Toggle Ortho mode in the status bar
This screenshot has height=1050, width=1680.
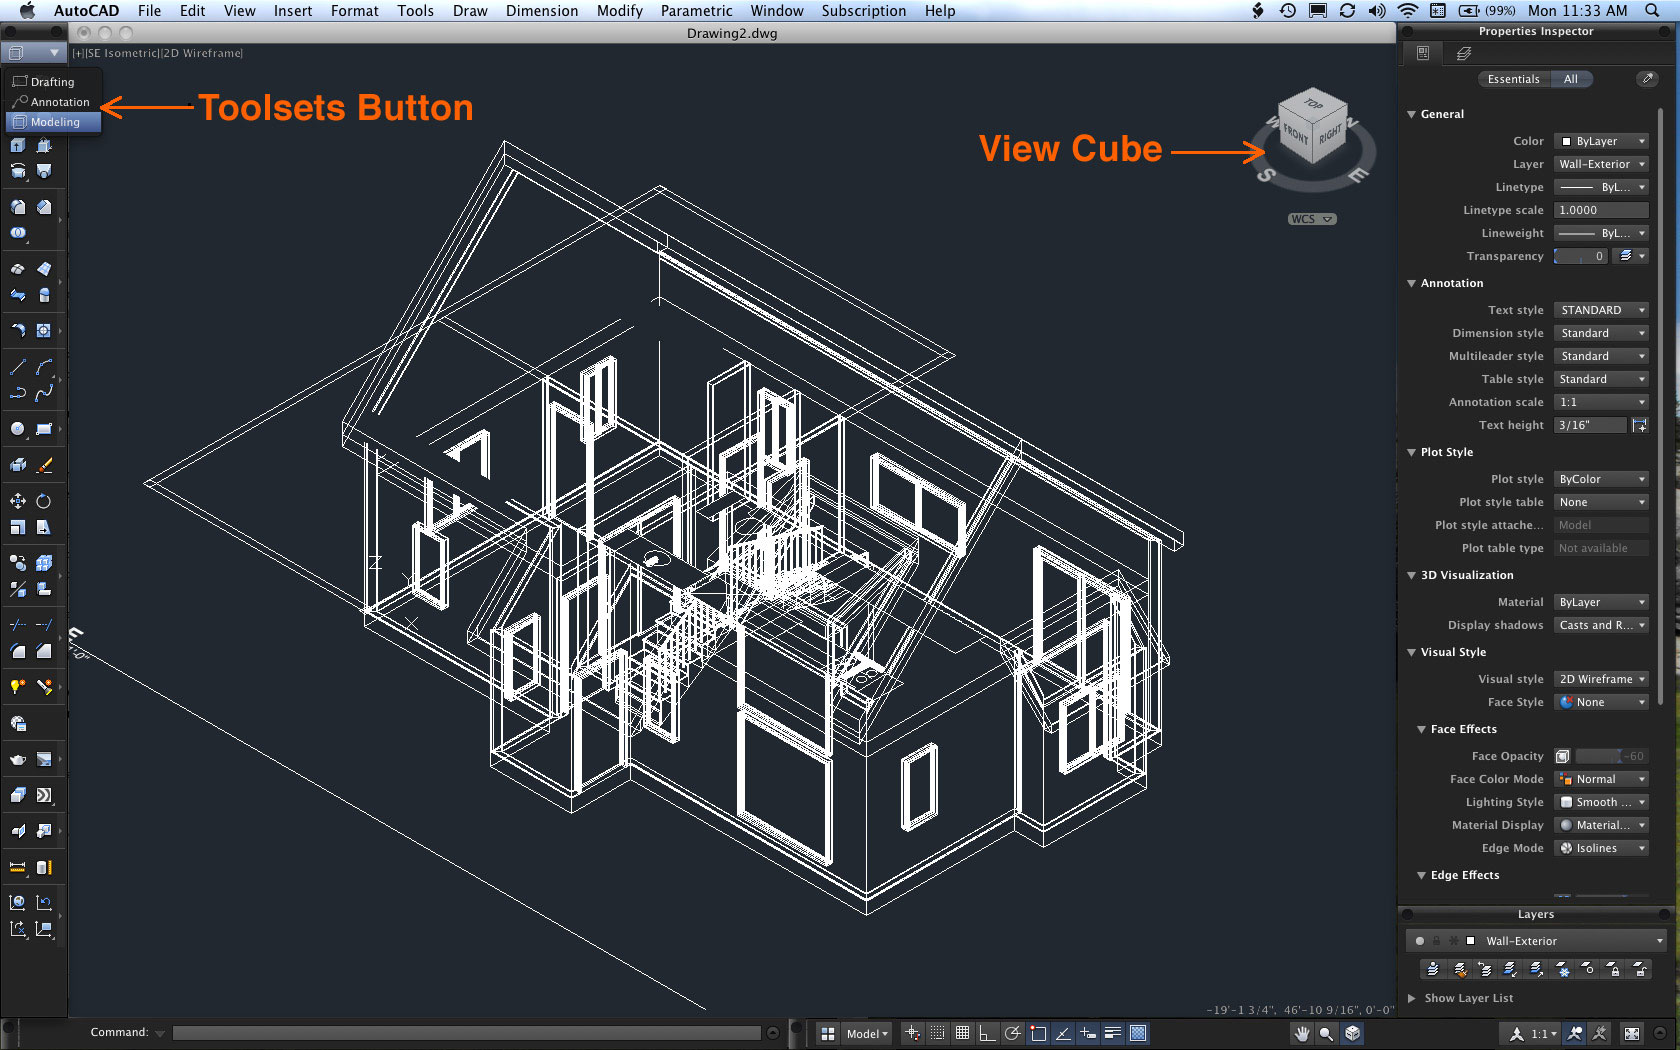pos(986,1033)
